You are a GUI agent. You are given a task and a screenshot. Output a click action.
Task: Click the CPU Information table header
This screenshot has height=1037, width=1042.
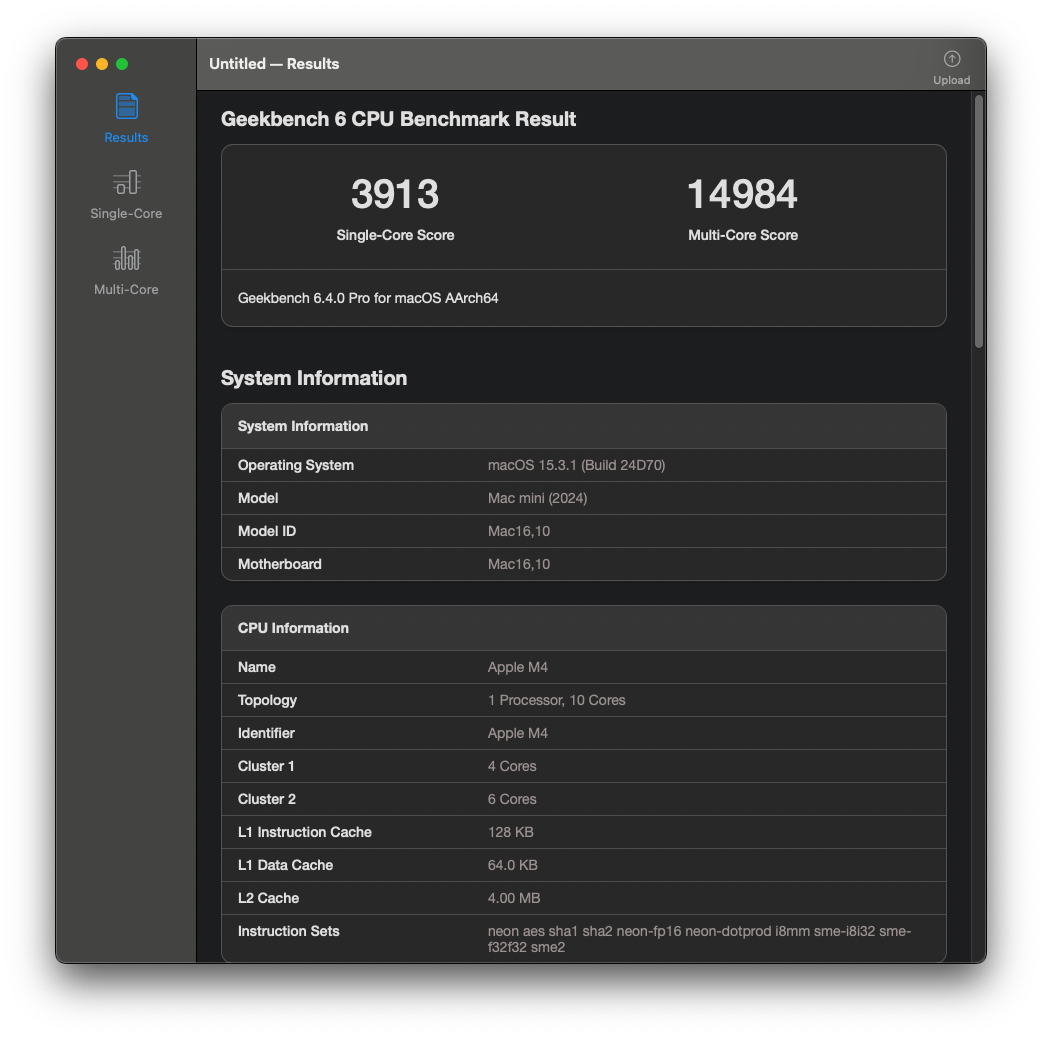[293, 628]
